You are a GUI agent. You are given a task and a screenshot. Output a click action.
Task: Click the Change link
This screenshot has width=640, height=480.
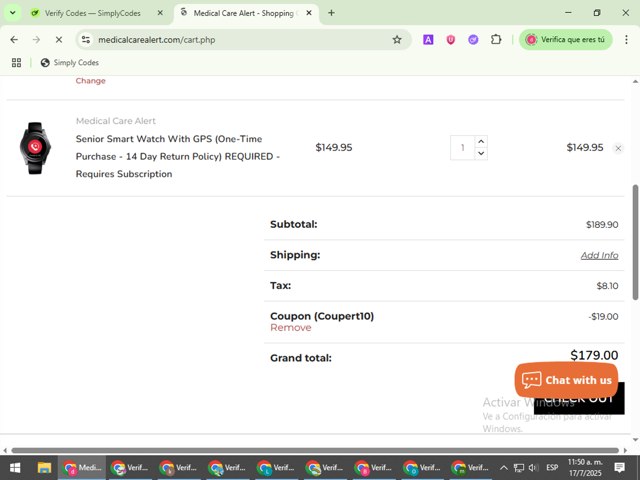91,81
